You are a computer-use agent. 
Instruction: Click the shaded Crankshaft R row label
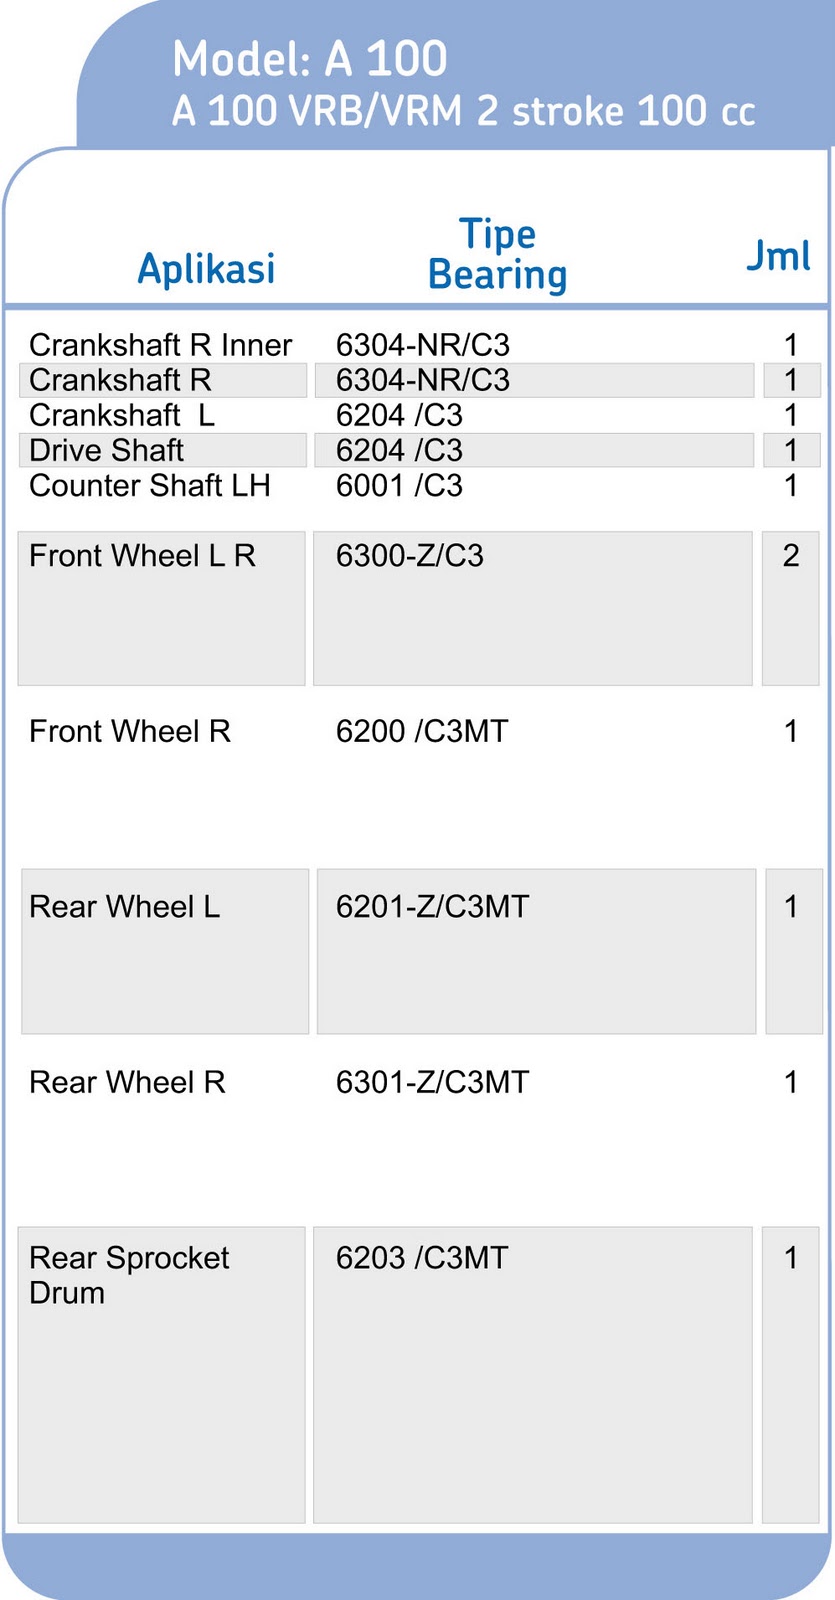click(121, 380)
